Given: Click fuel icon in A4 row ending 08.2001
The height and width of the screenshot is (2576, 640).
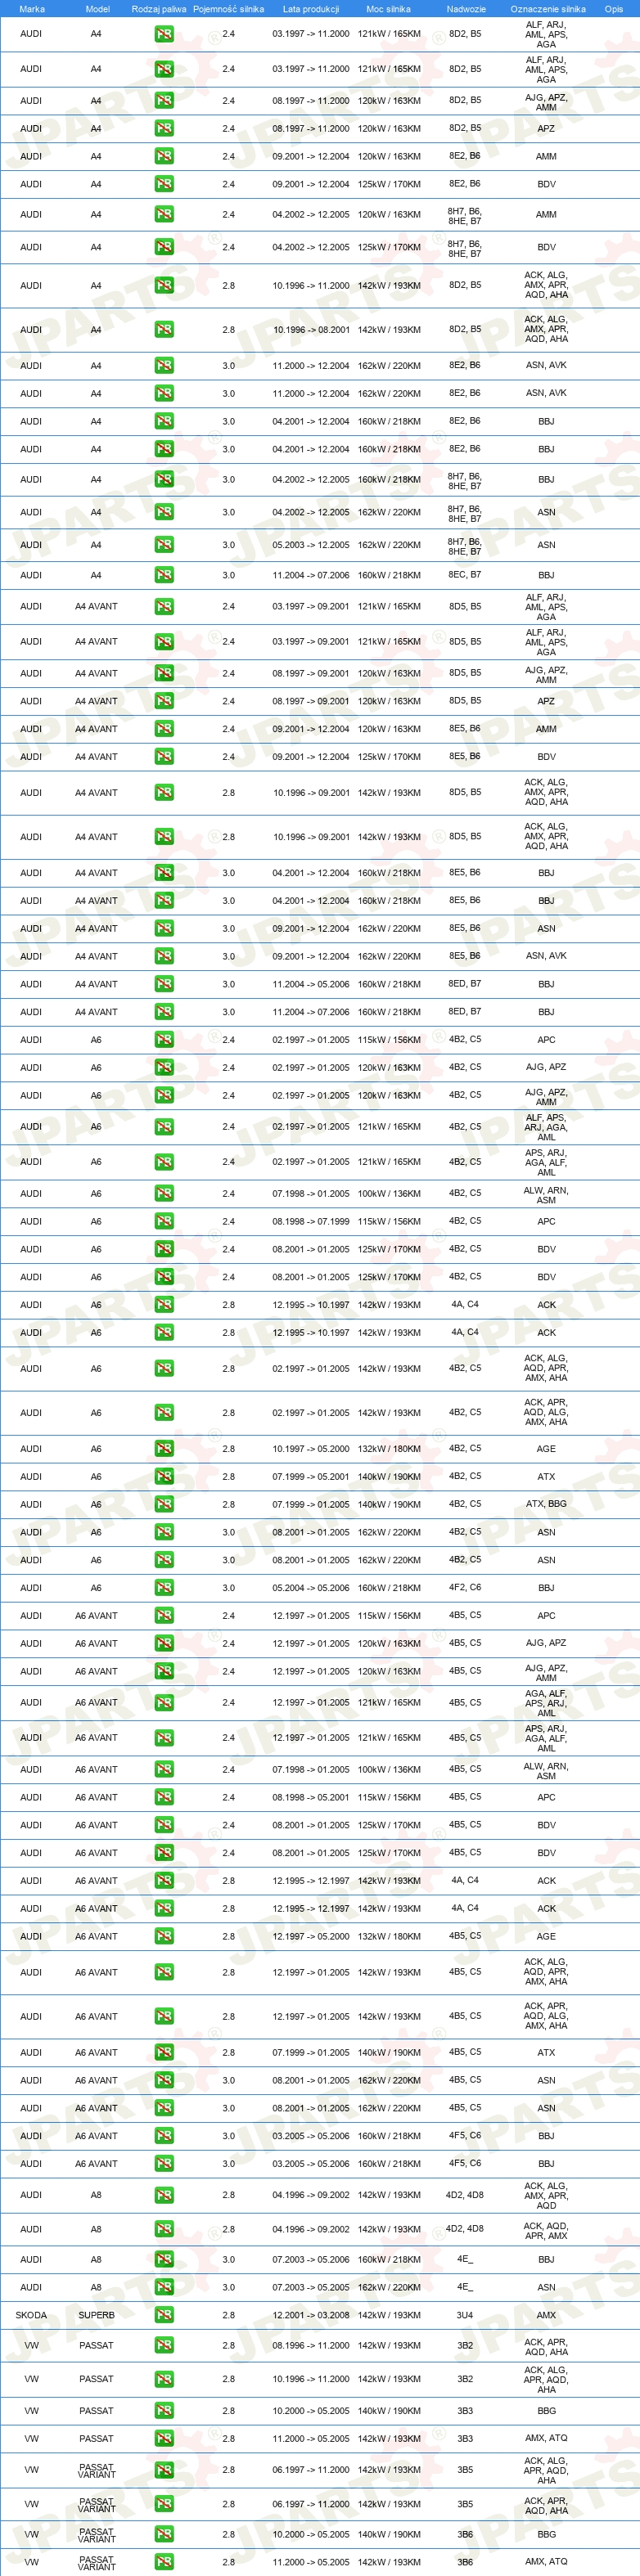Looking at the screenshot, I should pos(164,329).
